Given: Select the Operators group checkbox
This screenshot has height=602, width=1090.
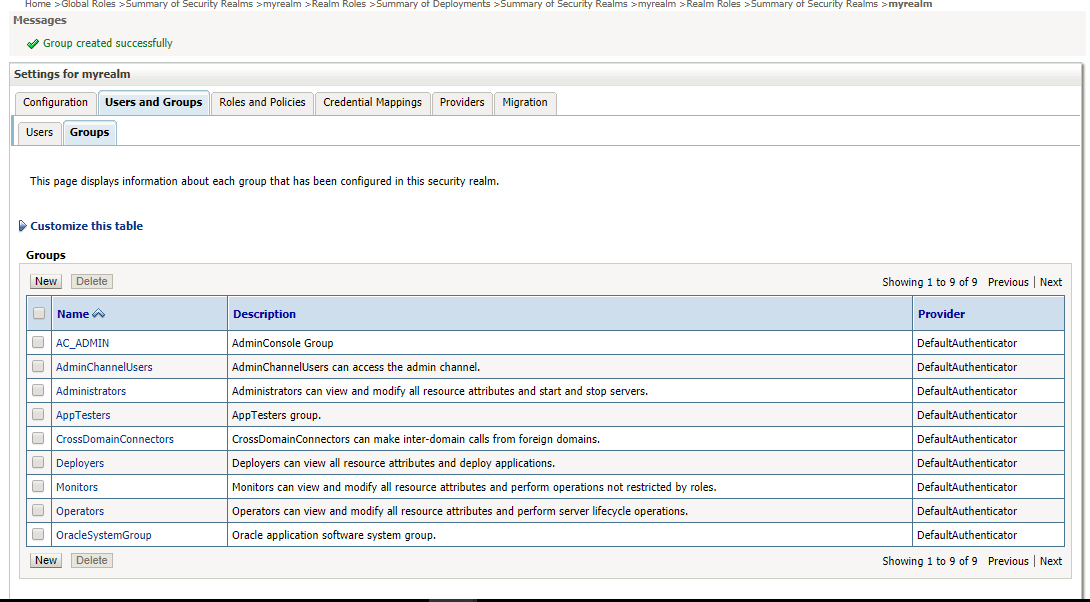Looking at the screenshot, I should click(38, 510).
